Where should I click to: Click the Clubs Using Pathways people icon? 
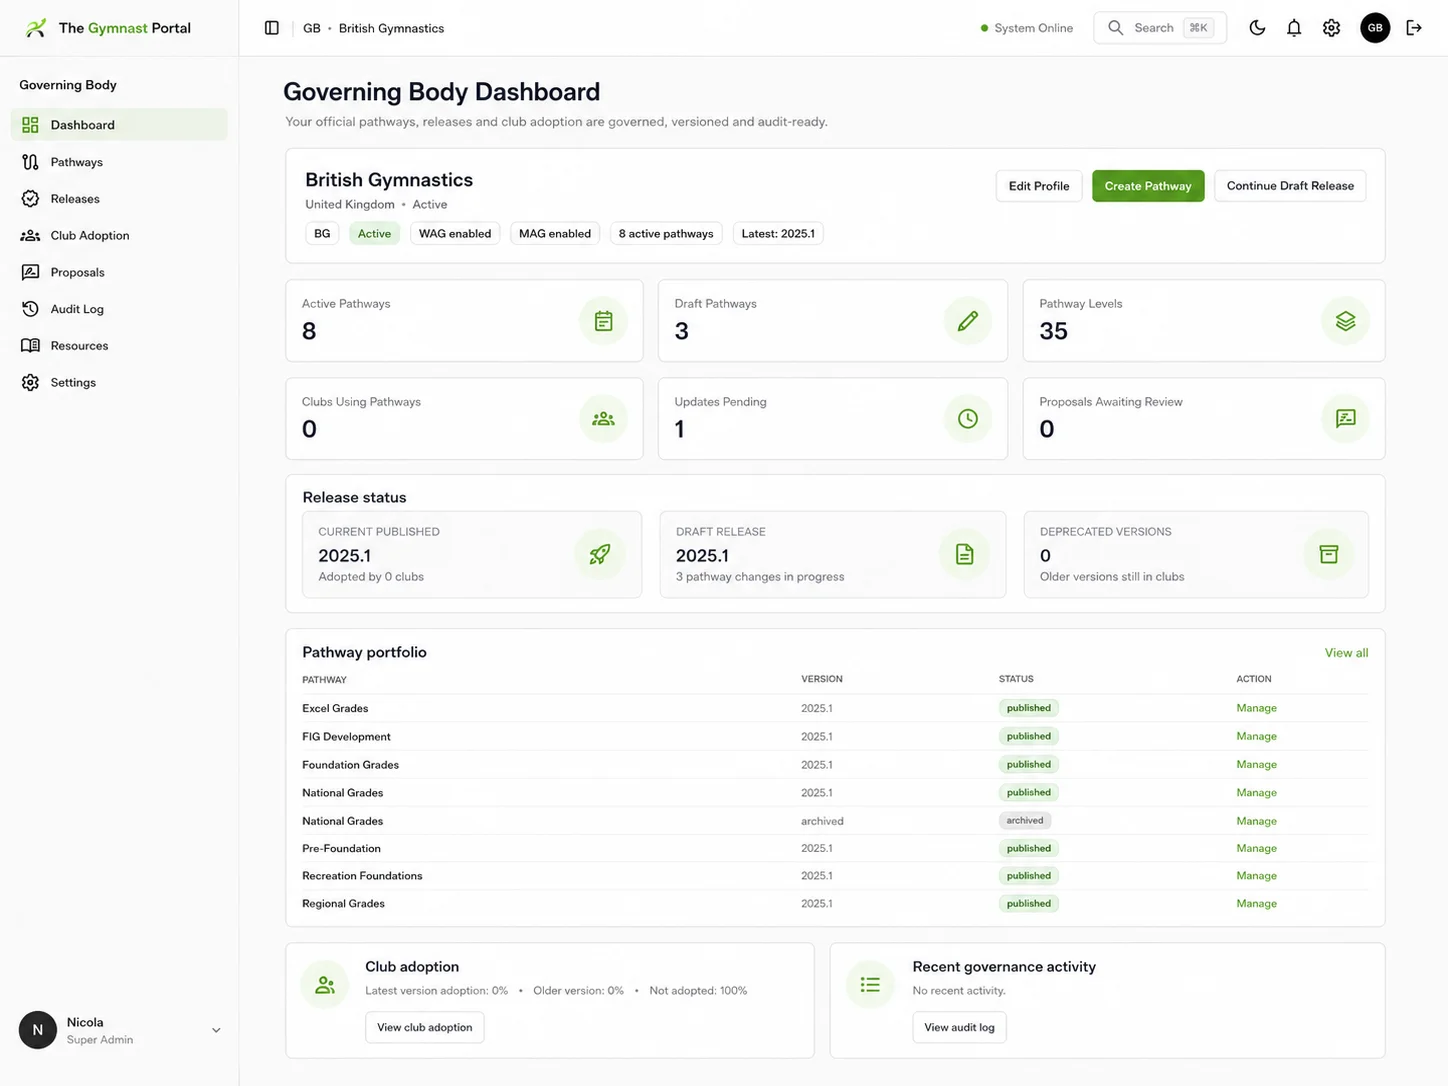coord(603,419)
